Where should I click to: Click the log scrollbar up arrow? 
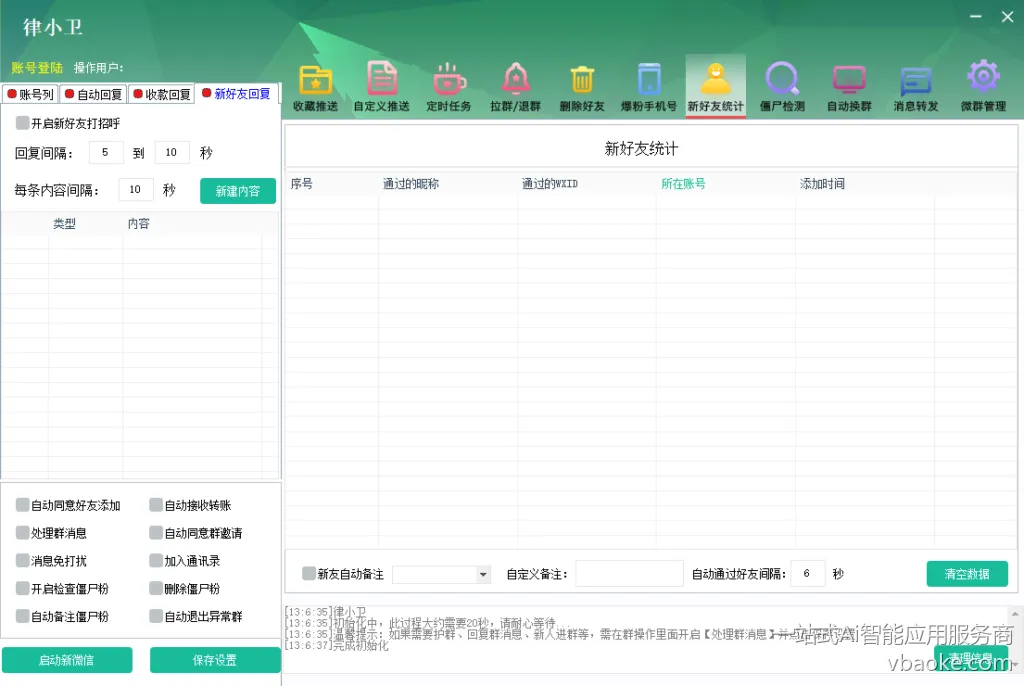point(1015,614)
